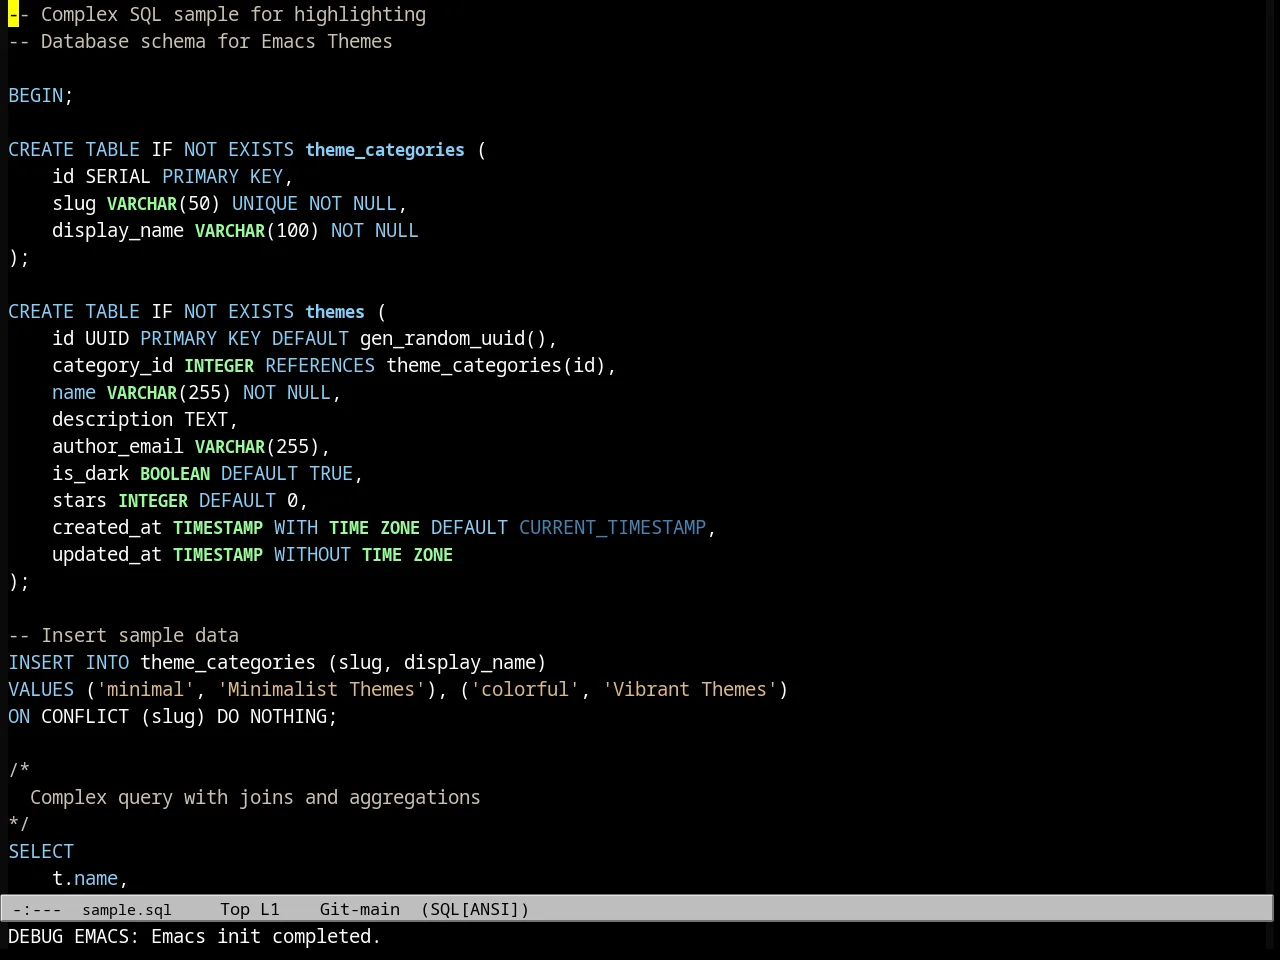1280x960 pixels.
Task: Click the REFERENCES keyword
Action: [320, 365]
